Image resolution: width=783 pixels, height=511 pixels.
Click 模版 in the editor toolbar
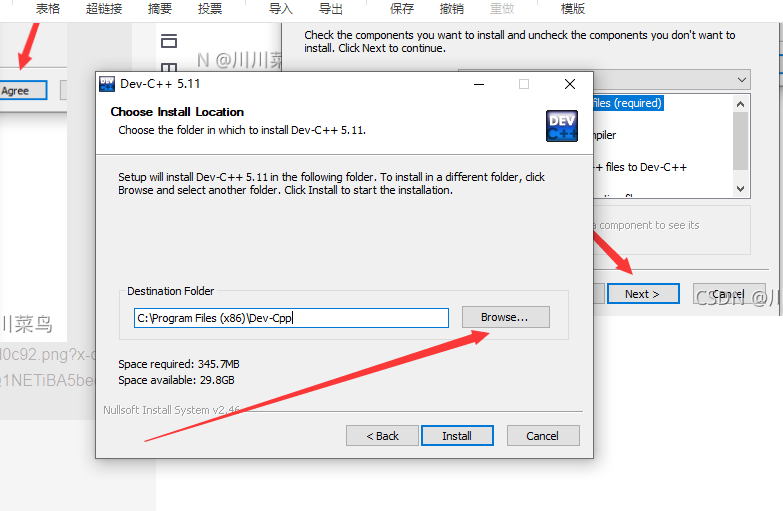572,8
